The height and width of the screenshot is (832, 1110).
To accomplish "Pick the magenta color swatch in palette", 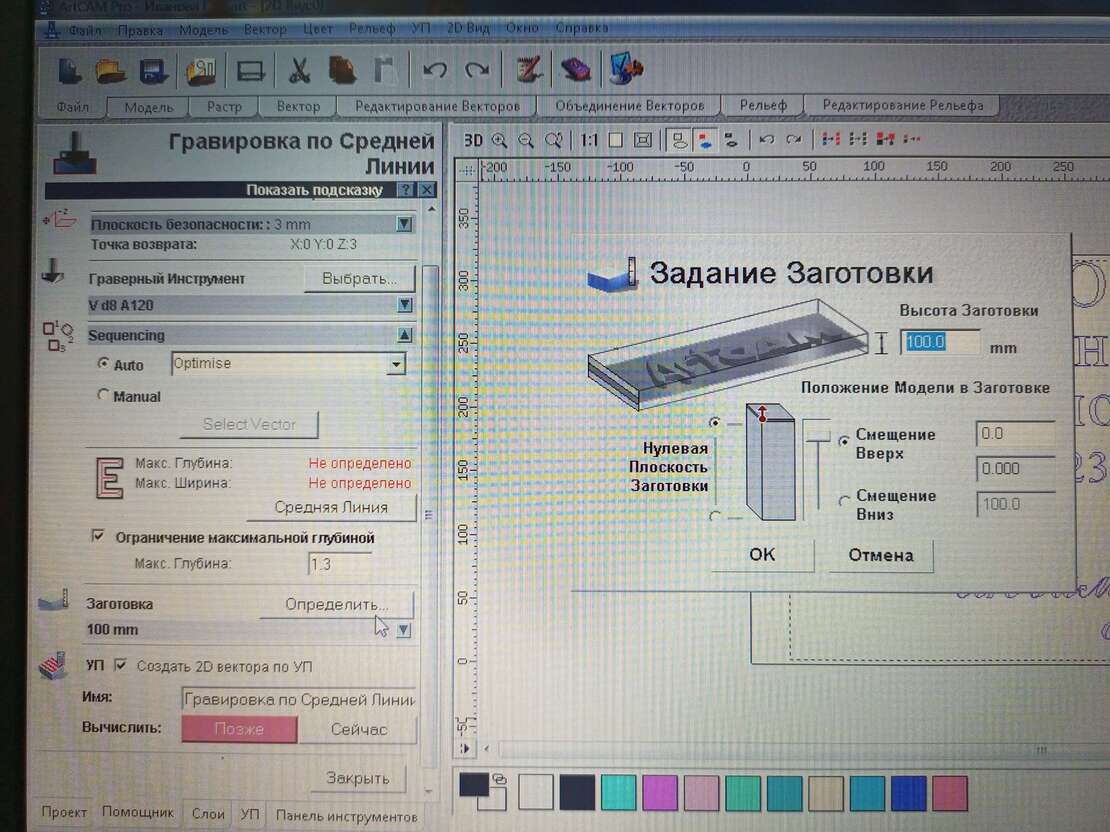I will [660, 792].
